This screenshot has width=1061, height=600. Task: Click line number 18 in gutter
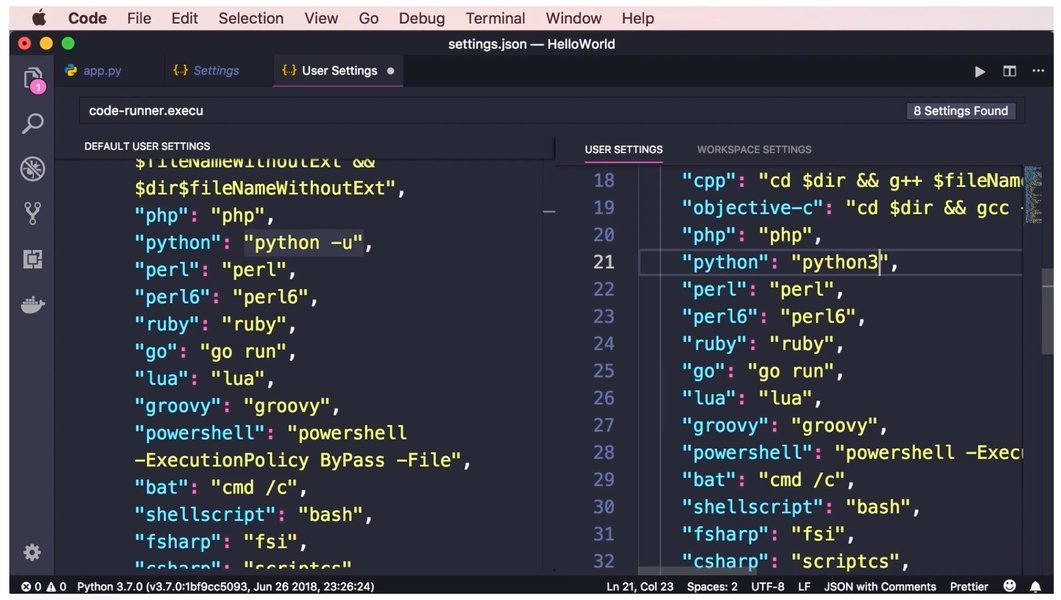click(604, 181)
